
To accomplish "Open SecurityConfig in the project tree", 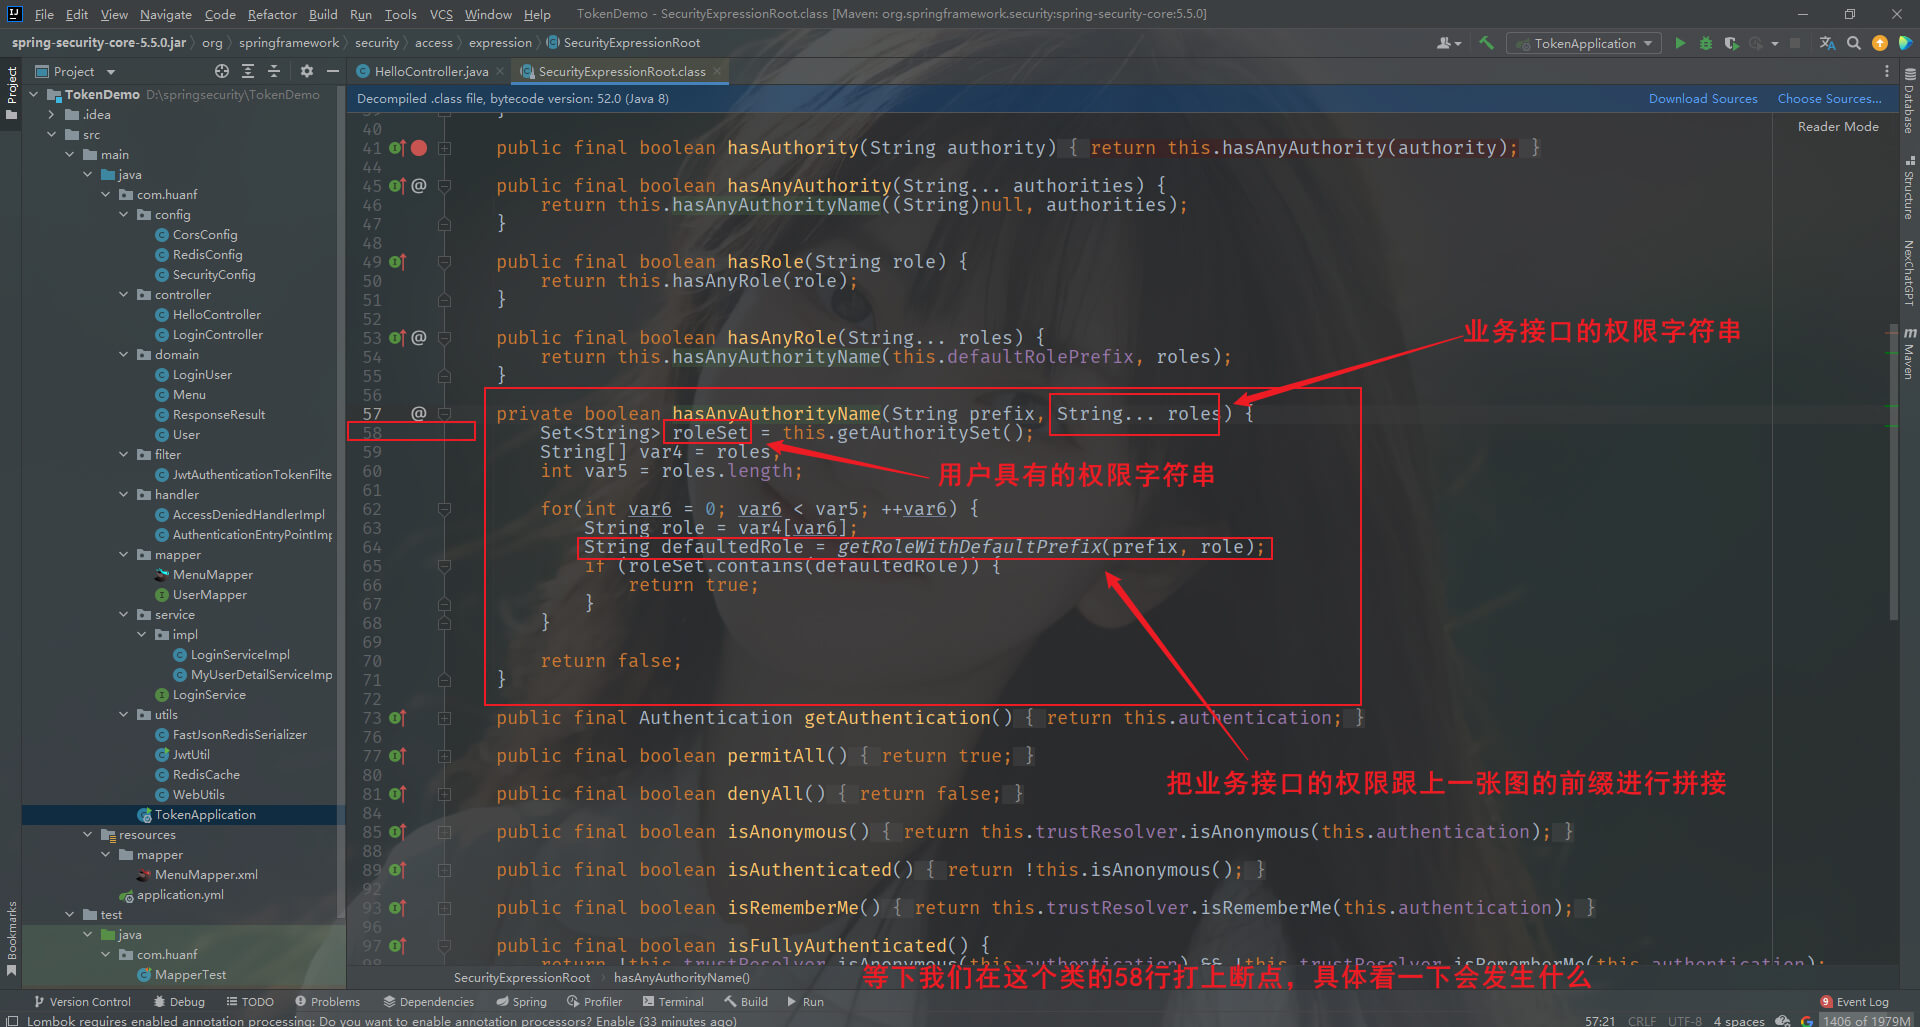I will (213, 275).
